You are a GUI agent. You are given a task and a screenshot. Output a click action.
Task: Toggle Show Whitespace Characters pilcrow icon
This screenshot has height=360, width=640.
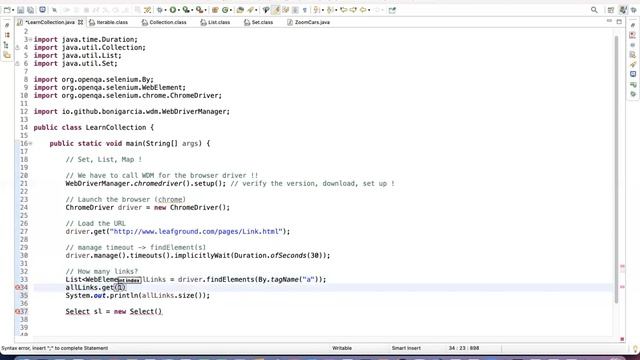click(304, 10)
